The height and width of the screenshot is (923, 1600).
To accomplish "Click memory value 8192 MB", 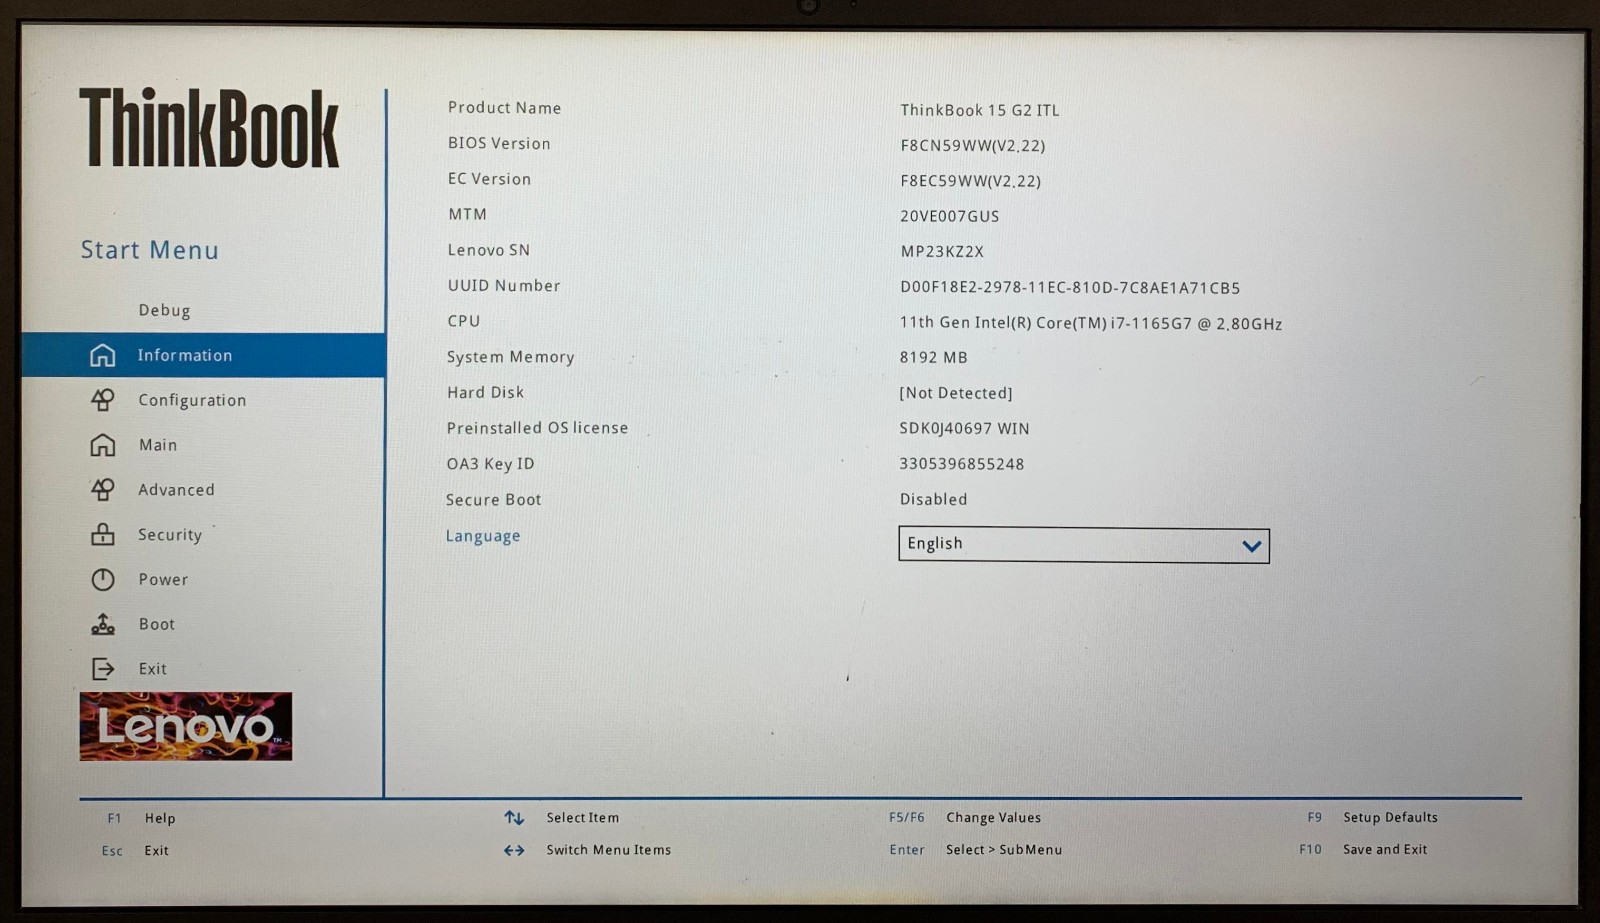I will pos(933,357).
